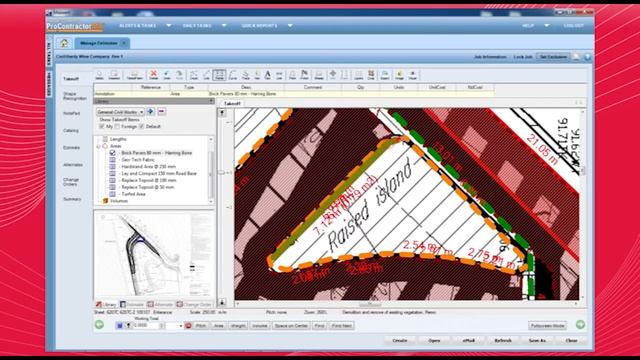Click the blue add-library arrow icon
Screen dimensions: 640x360
pyautogui.click(x=151, y=111)
